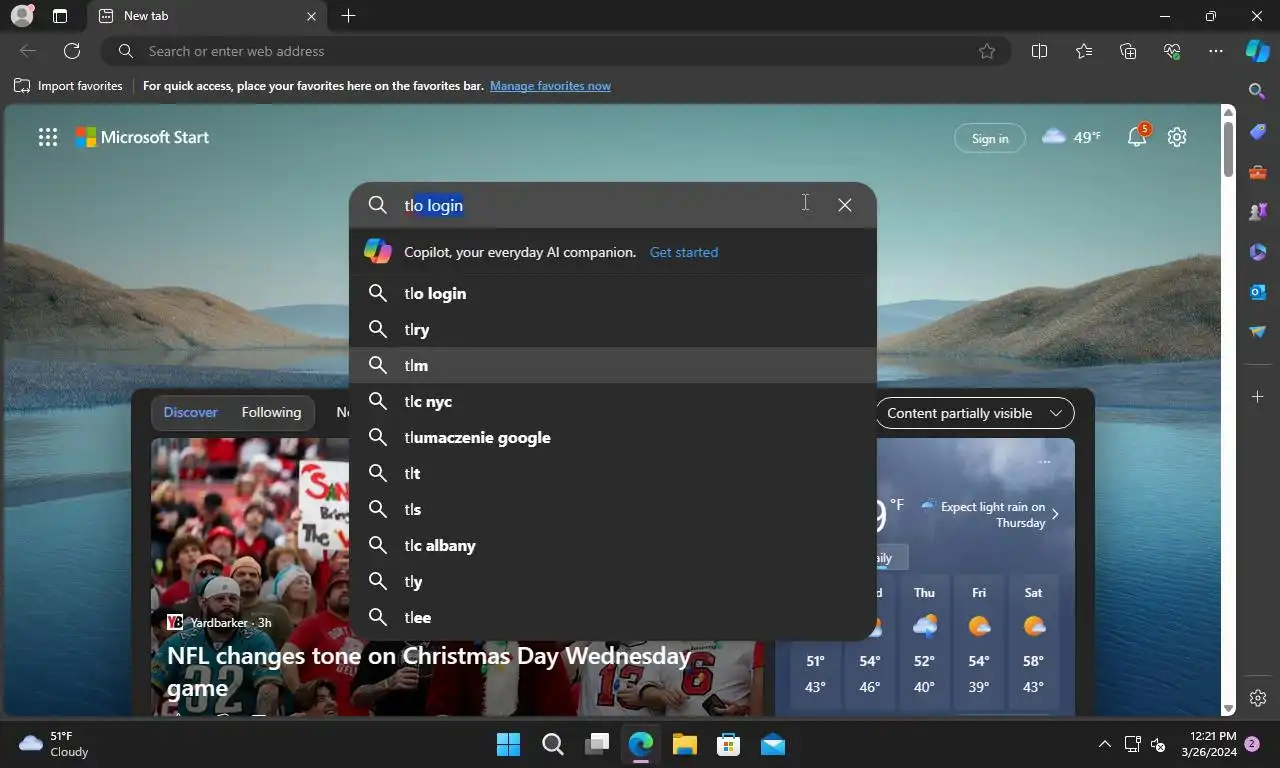Image resolution: width=1280 pixels, height=768 pixels.
Task: Show hidden tray icons chevron
Action: click(x=1104, y=744)
